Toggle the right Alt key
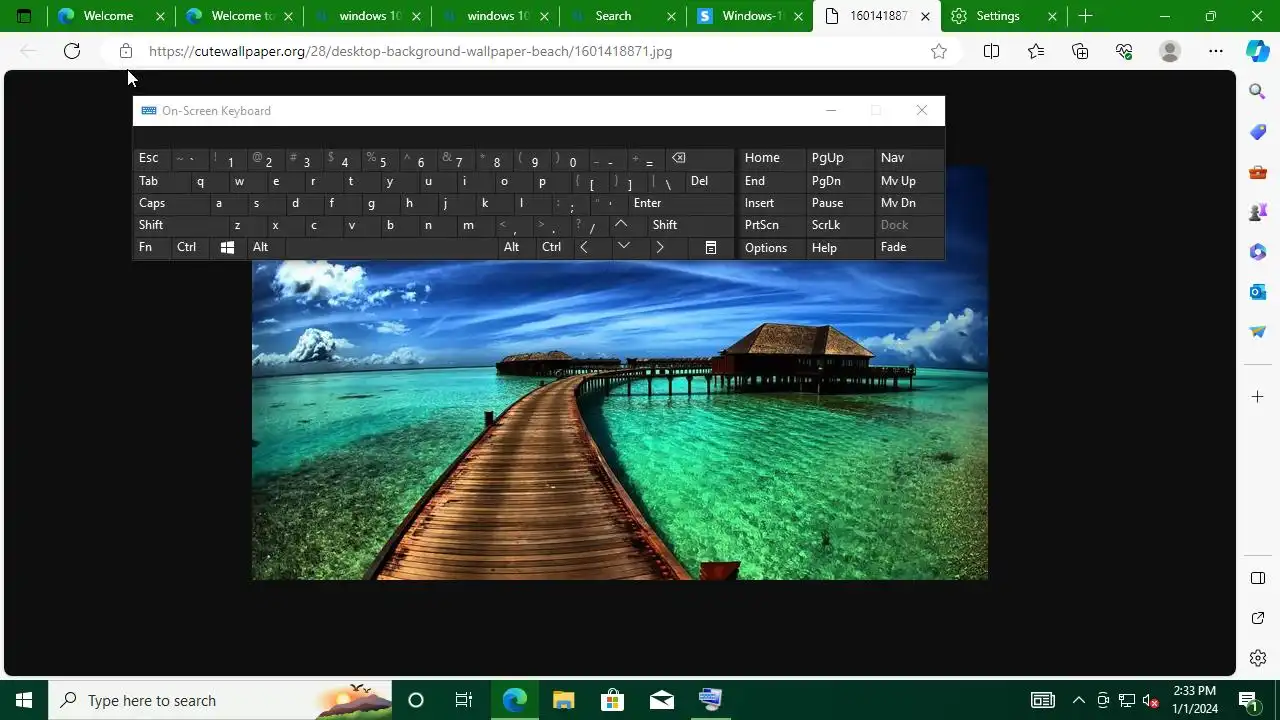The image size is (1280, 720). [x=516, y=247]
